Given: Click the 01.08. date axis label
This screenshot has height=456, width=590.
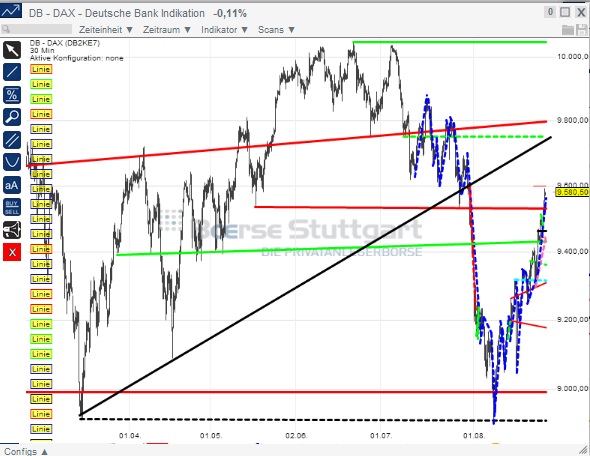Looking at the screenshot, I should (474, 436).
